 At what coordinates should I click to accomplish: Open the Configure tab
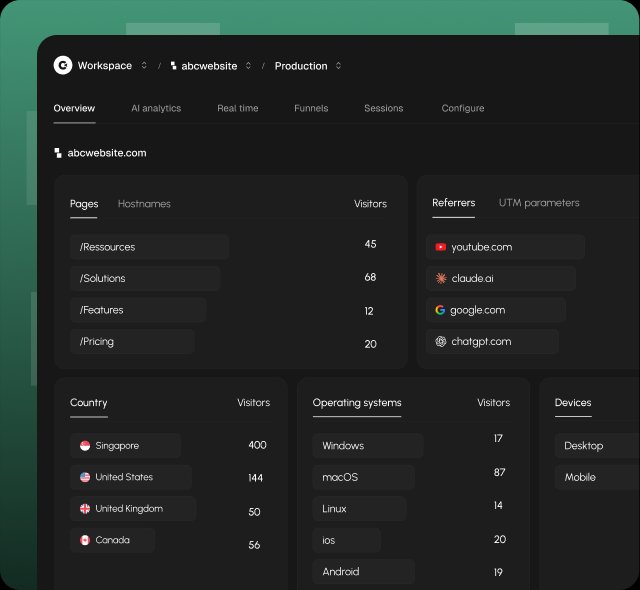463,108
